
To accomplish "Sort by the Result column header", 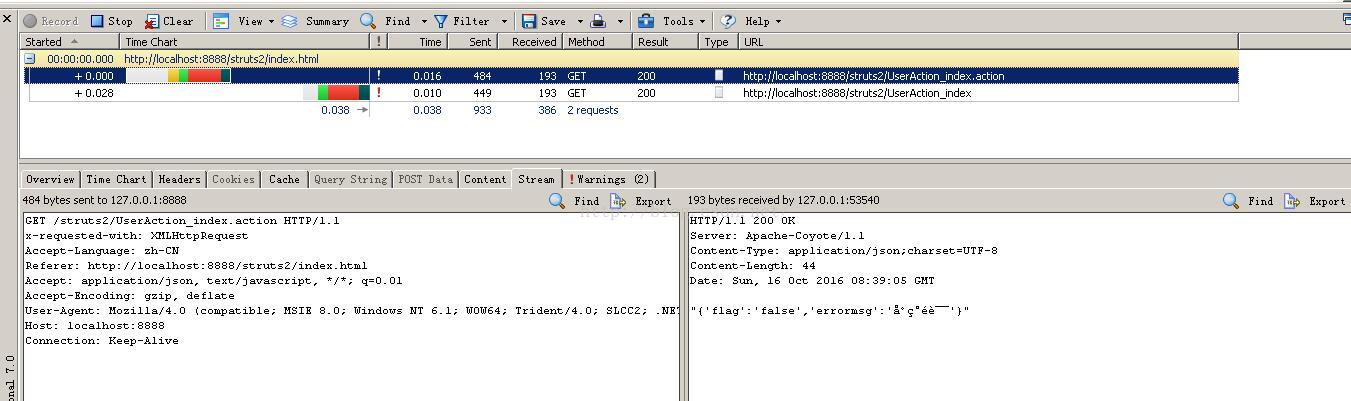I will tap(665, 41).
